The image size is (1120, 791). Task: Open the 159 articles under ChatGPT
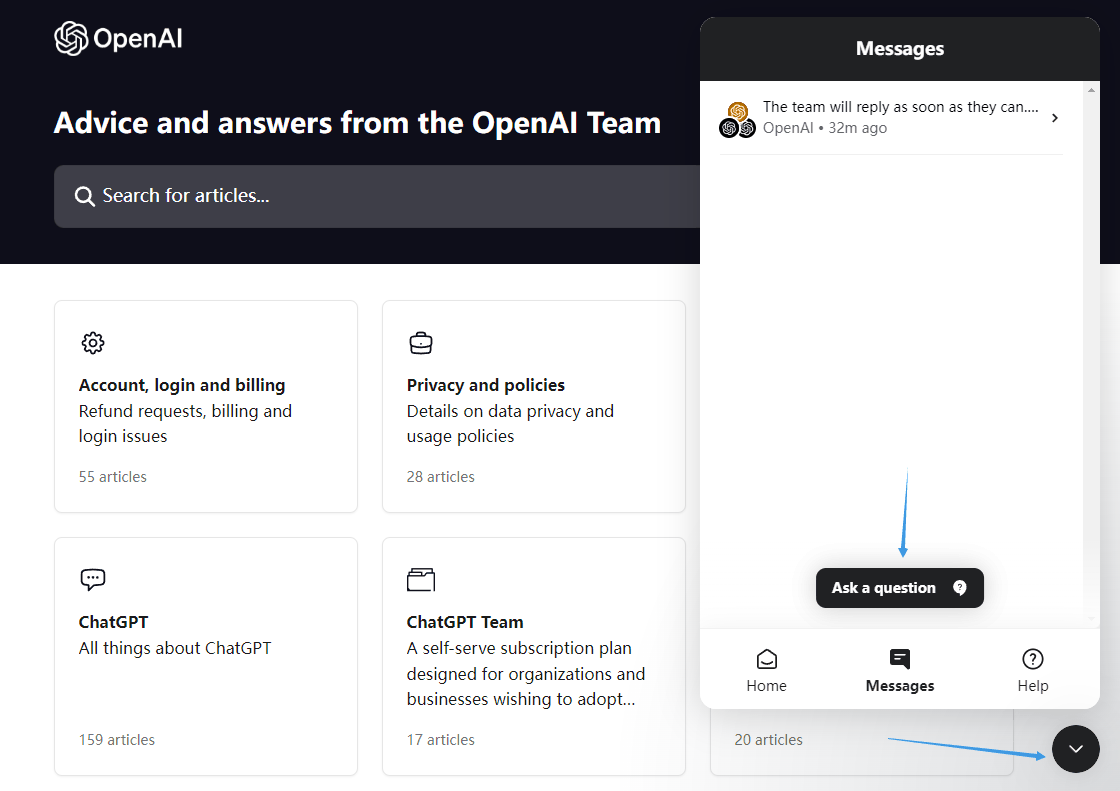116,739
